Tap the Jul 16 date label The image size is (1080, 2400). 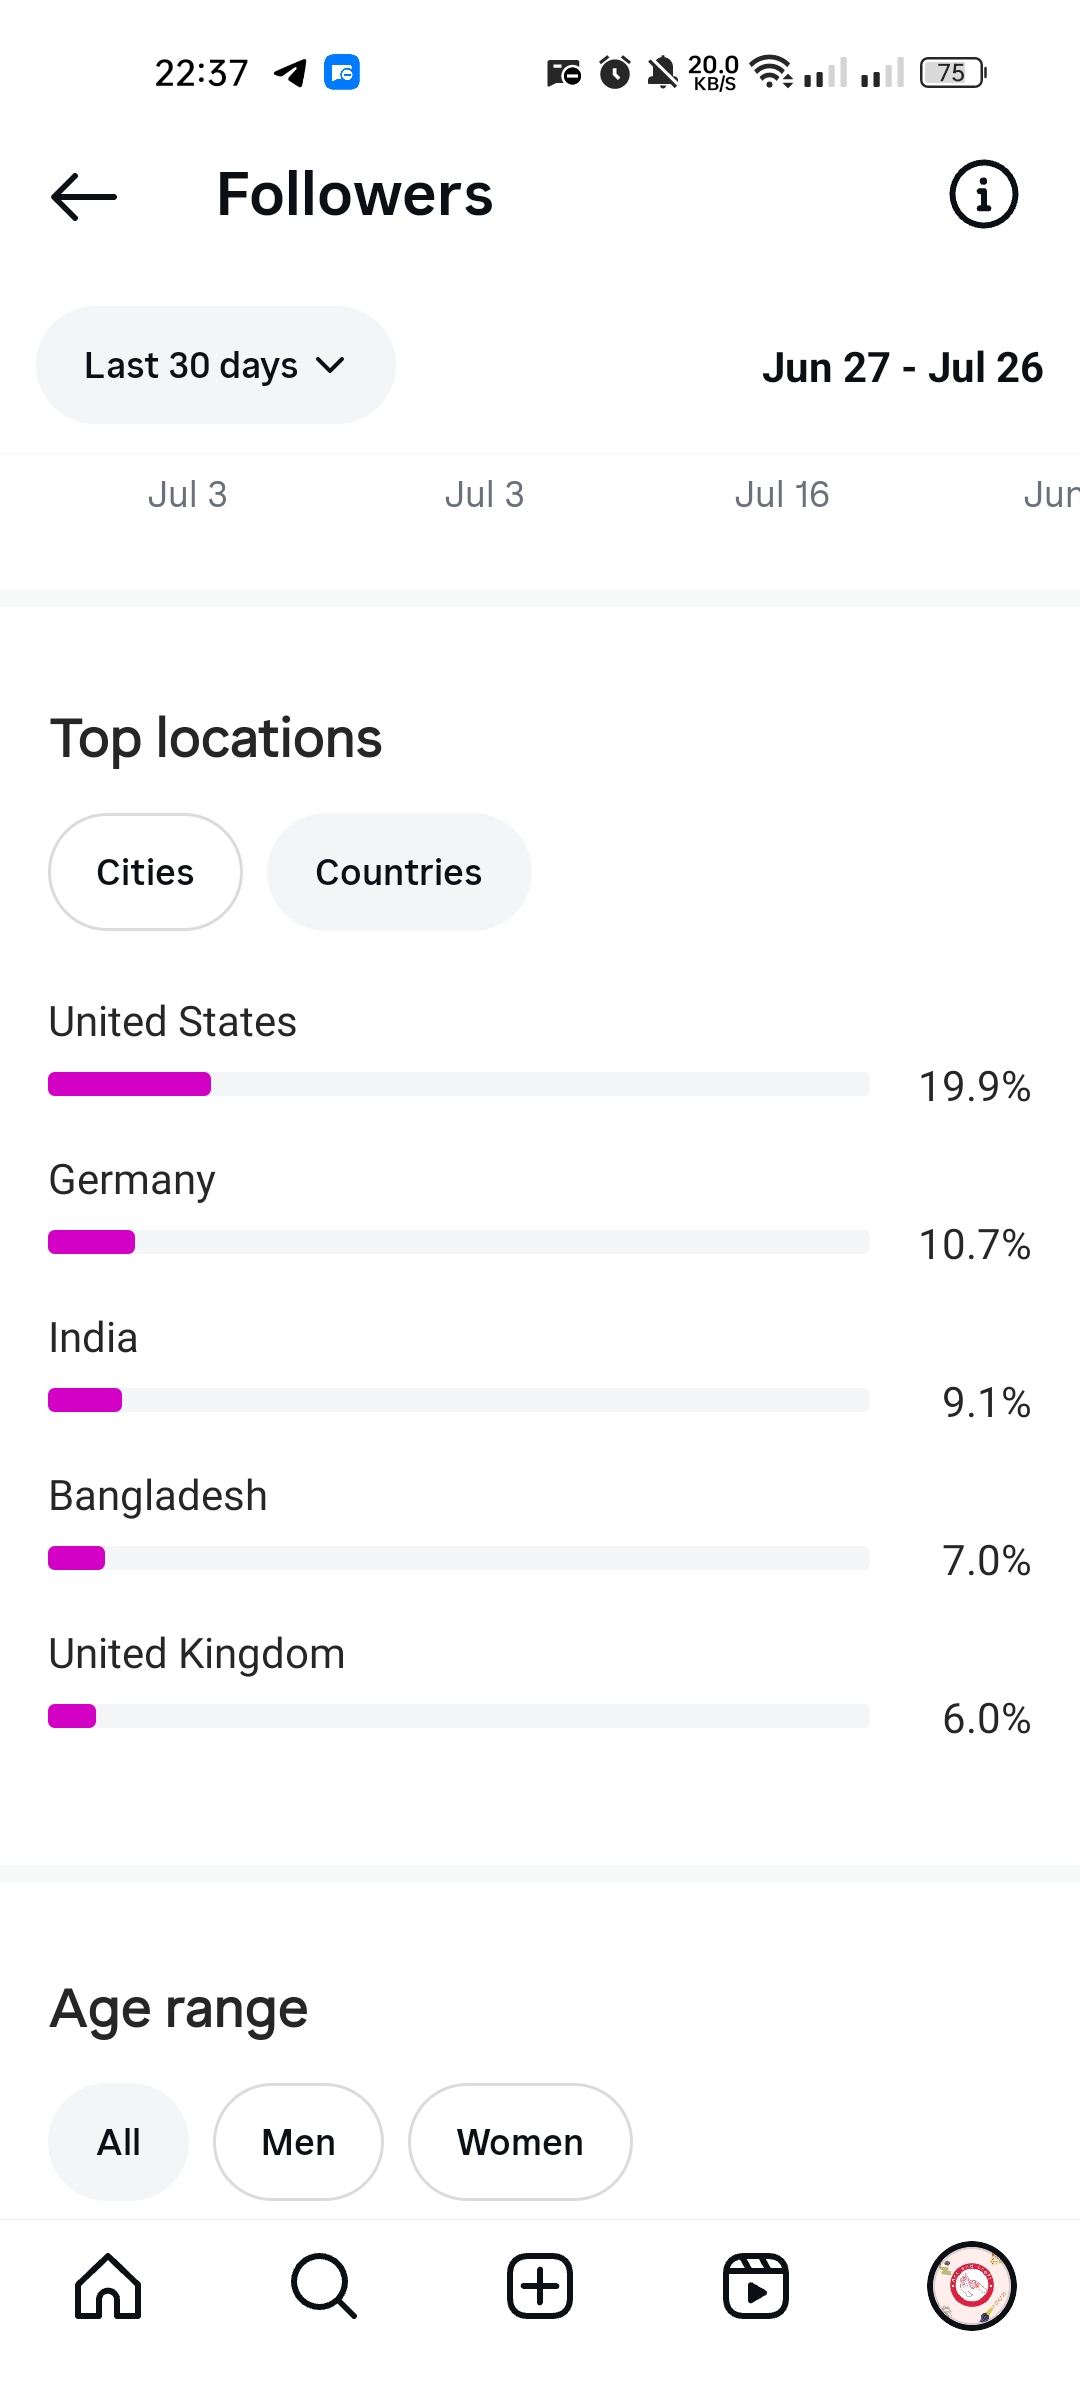pos(782,495)
